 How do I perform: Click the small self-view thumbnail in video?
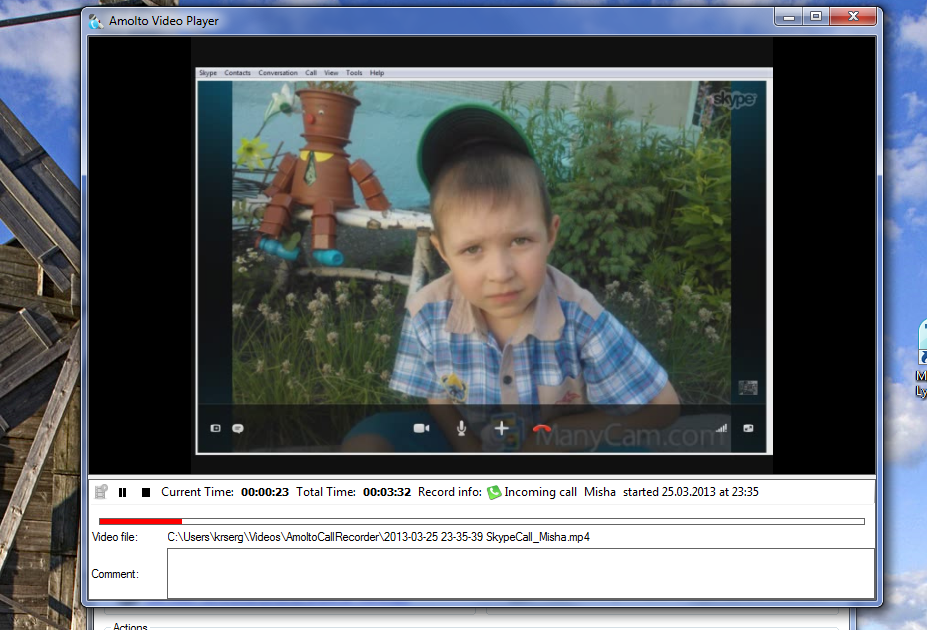pyautogui.click(x=747, y=388)
